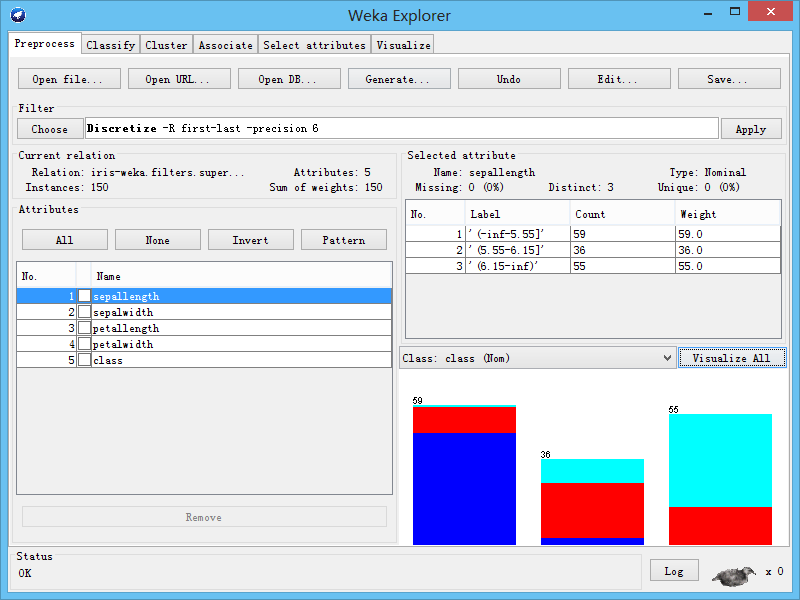Viewport: 800px width, 600px height.
Task: Click the Open DB... button
Action: pos(289,79)
